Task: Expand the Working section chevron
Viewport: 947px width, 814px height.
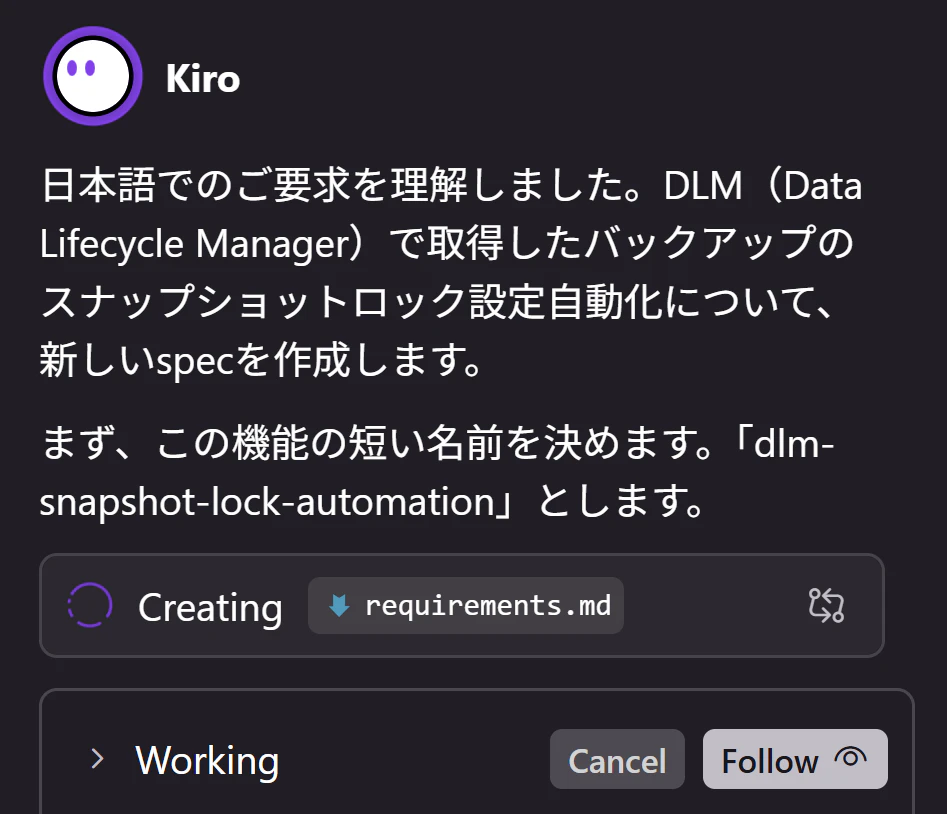Action: click(x=97, y=759)
